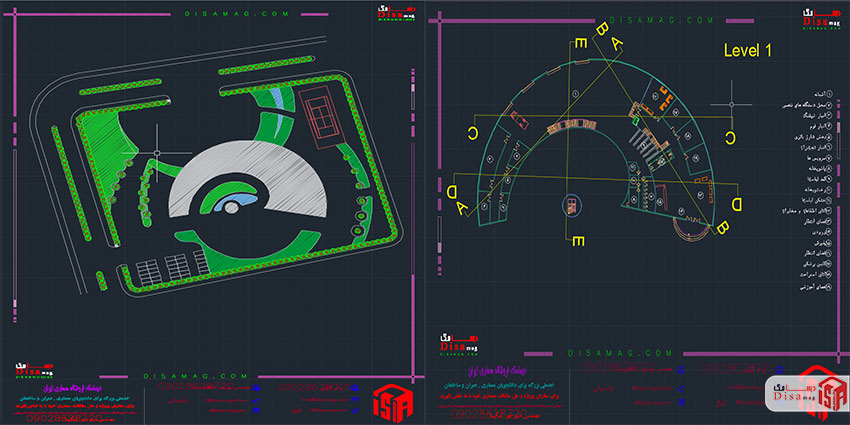Screen dimensions: 850x425
Task: Click the yellow Level 1 label
Action: point(749,50)
